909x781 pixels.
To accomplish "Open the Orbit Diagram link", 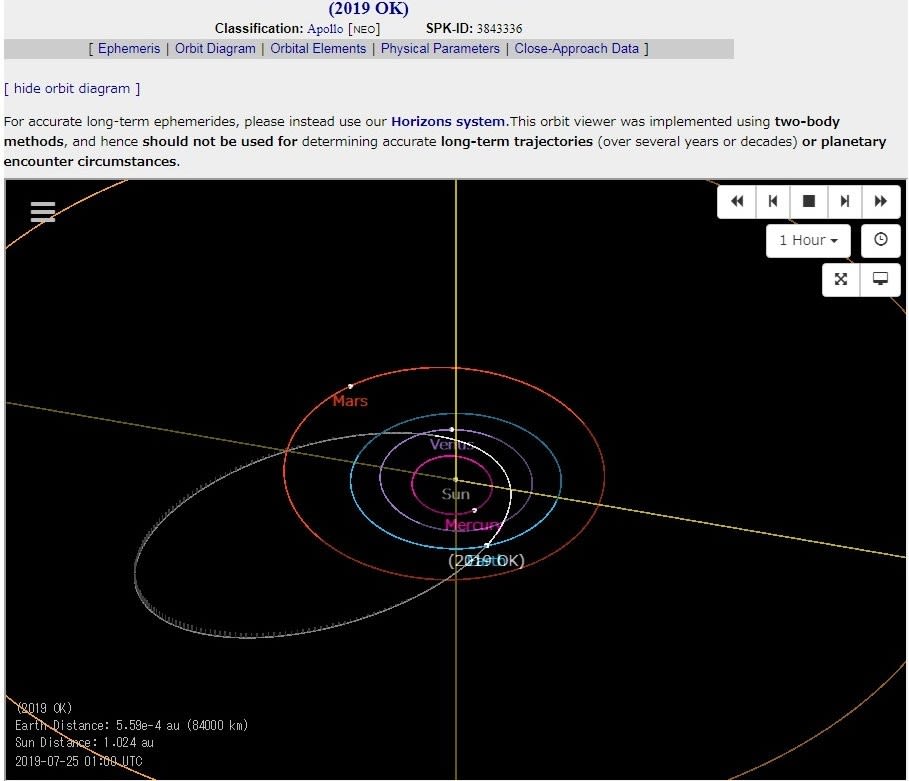I will pyautogui.click(x=215, y=49).
